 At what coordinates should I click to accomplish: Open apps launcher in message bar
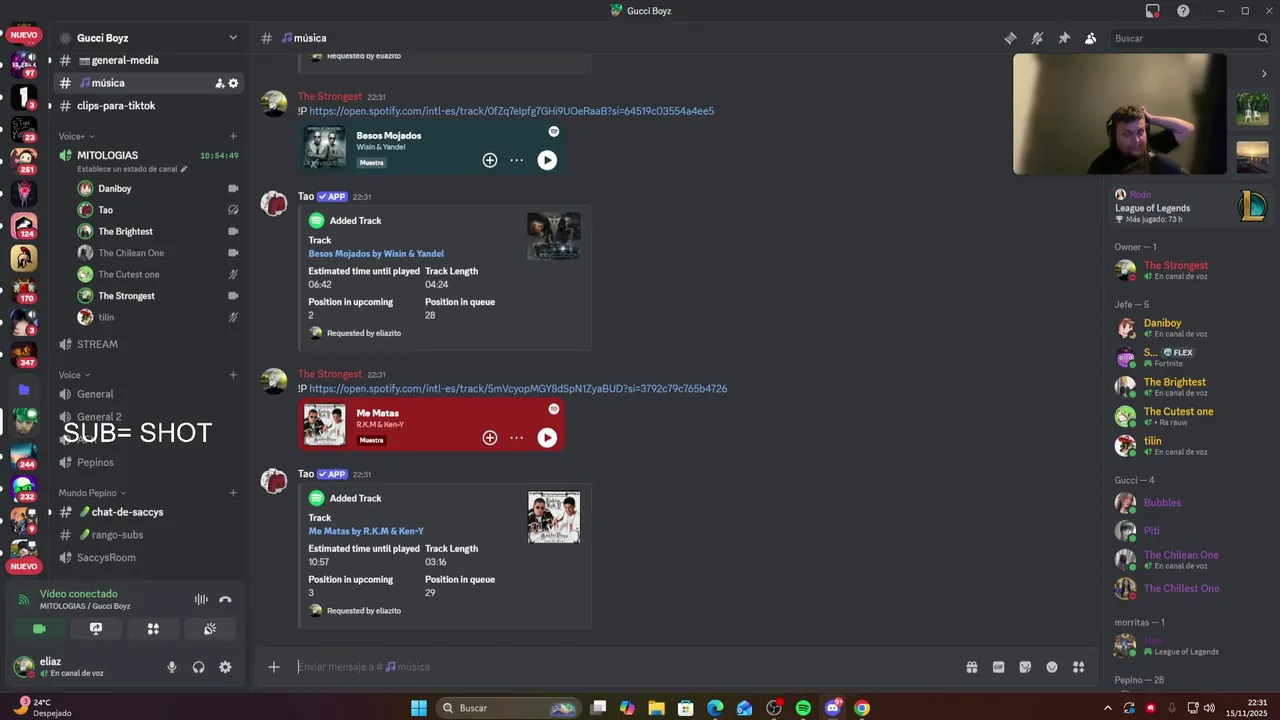click(x=1079, y=667)
